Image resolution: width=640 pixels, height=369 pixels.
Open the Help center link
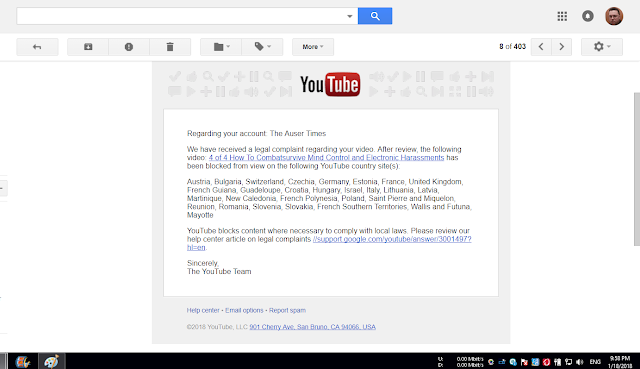point(203,310)
